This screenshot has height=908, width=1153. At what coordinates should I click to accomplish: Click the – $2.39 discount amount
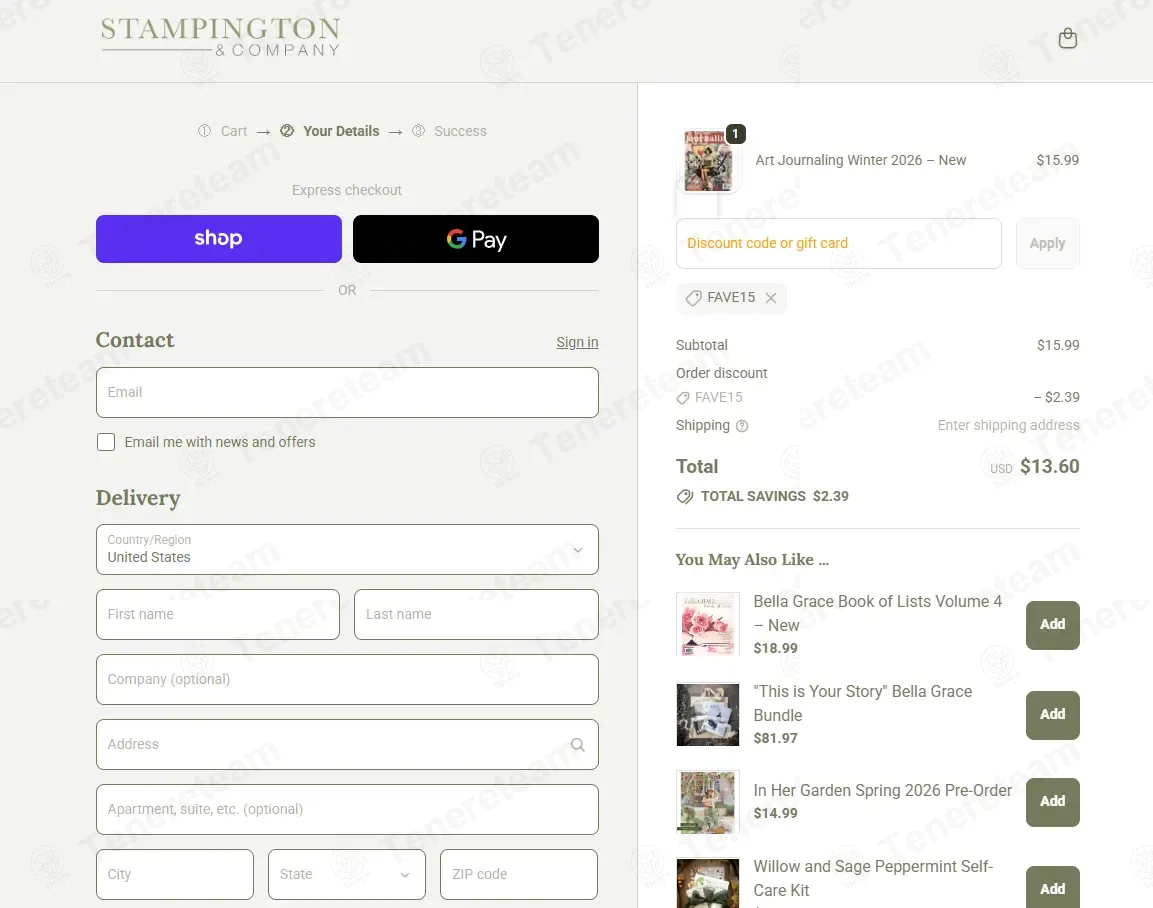tap(1057, 398)
